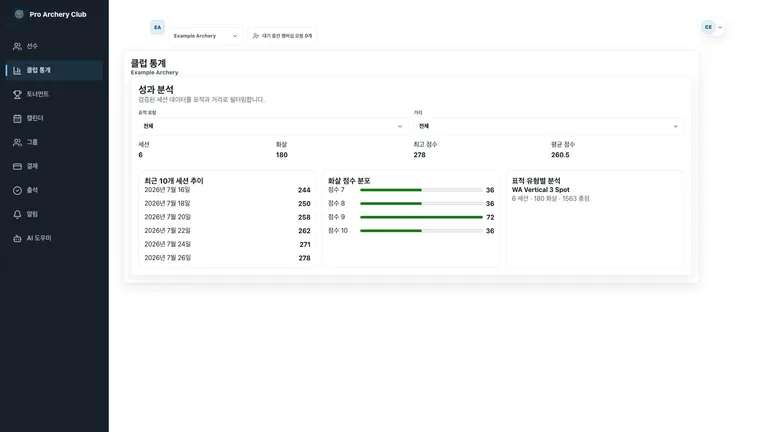Screen dimensions: 768x432
Task: Click the 평균 점수 value 260.5
Action: click(x=560, y=155)
